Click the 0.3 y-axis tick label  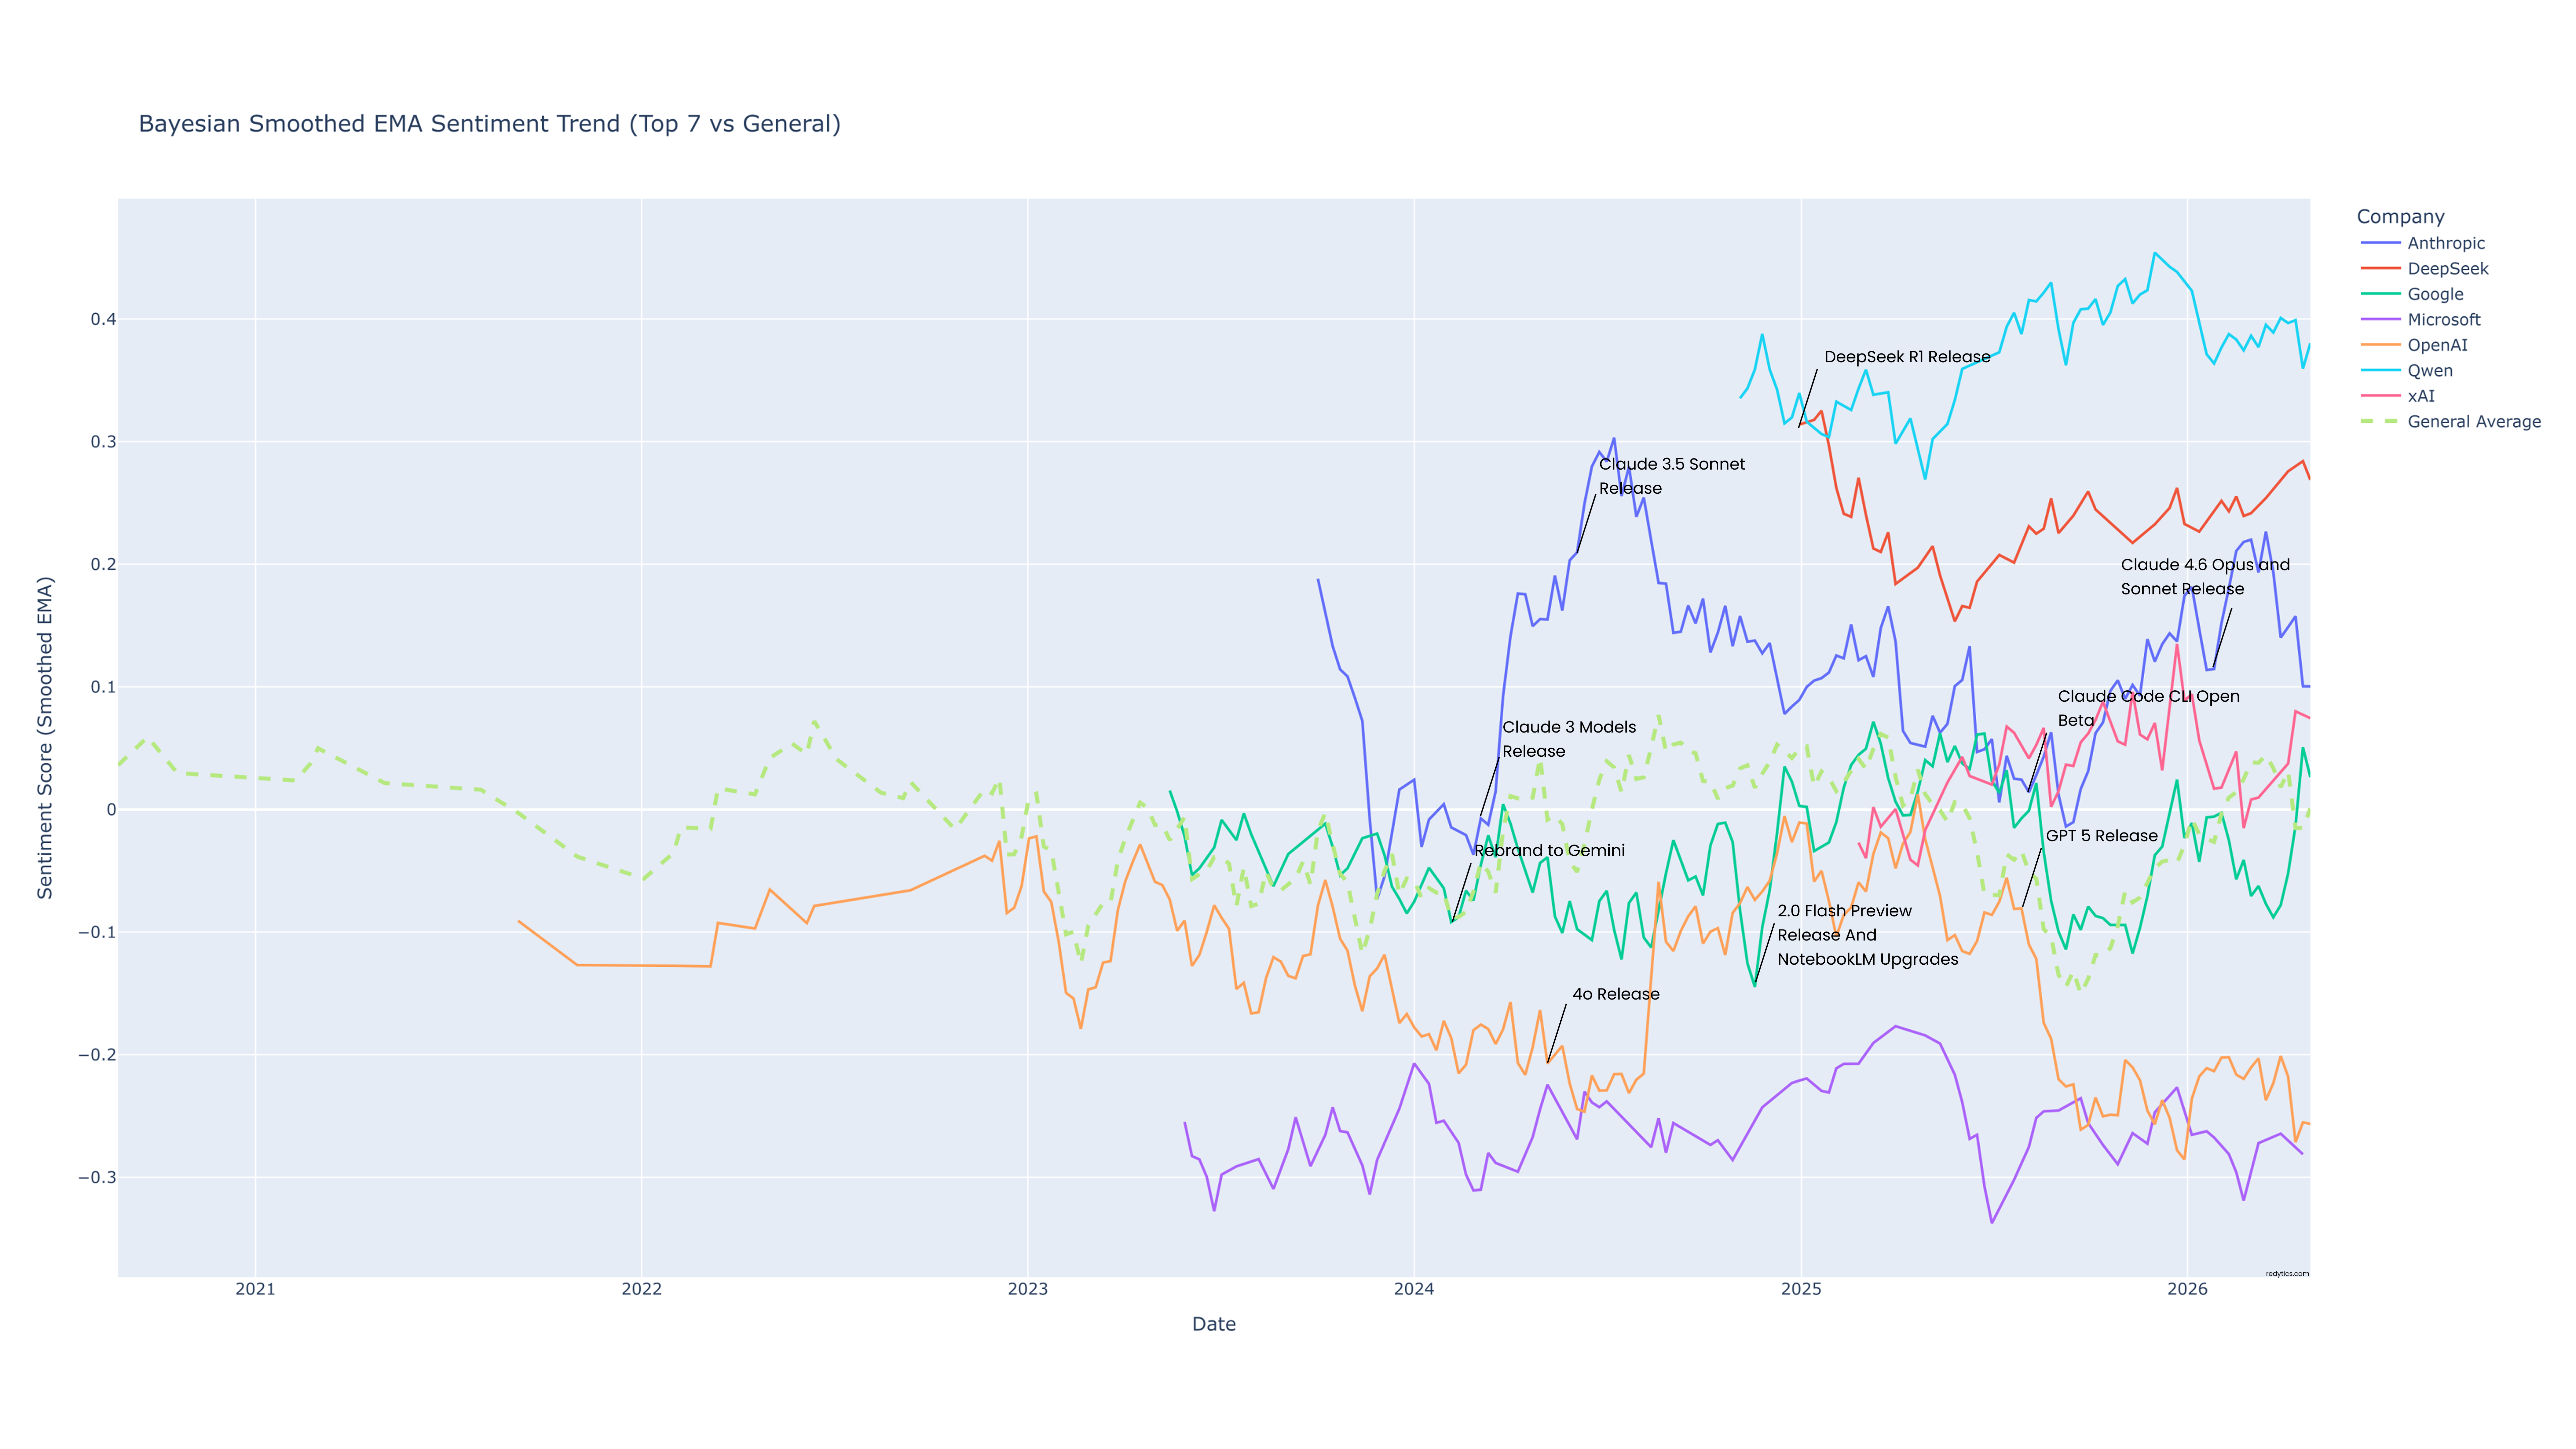click(x=103, y=442)
